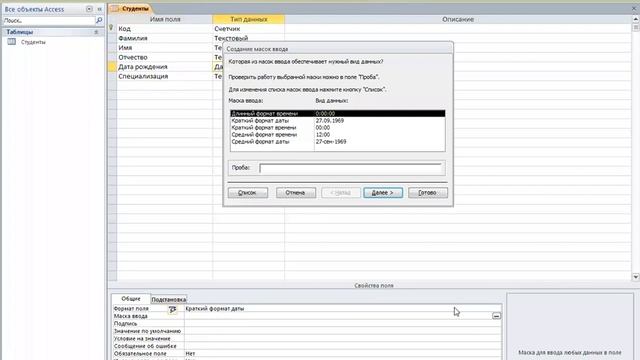Select the Дата рождения field name cell
The image size is (640, 360).
[165, 67]
